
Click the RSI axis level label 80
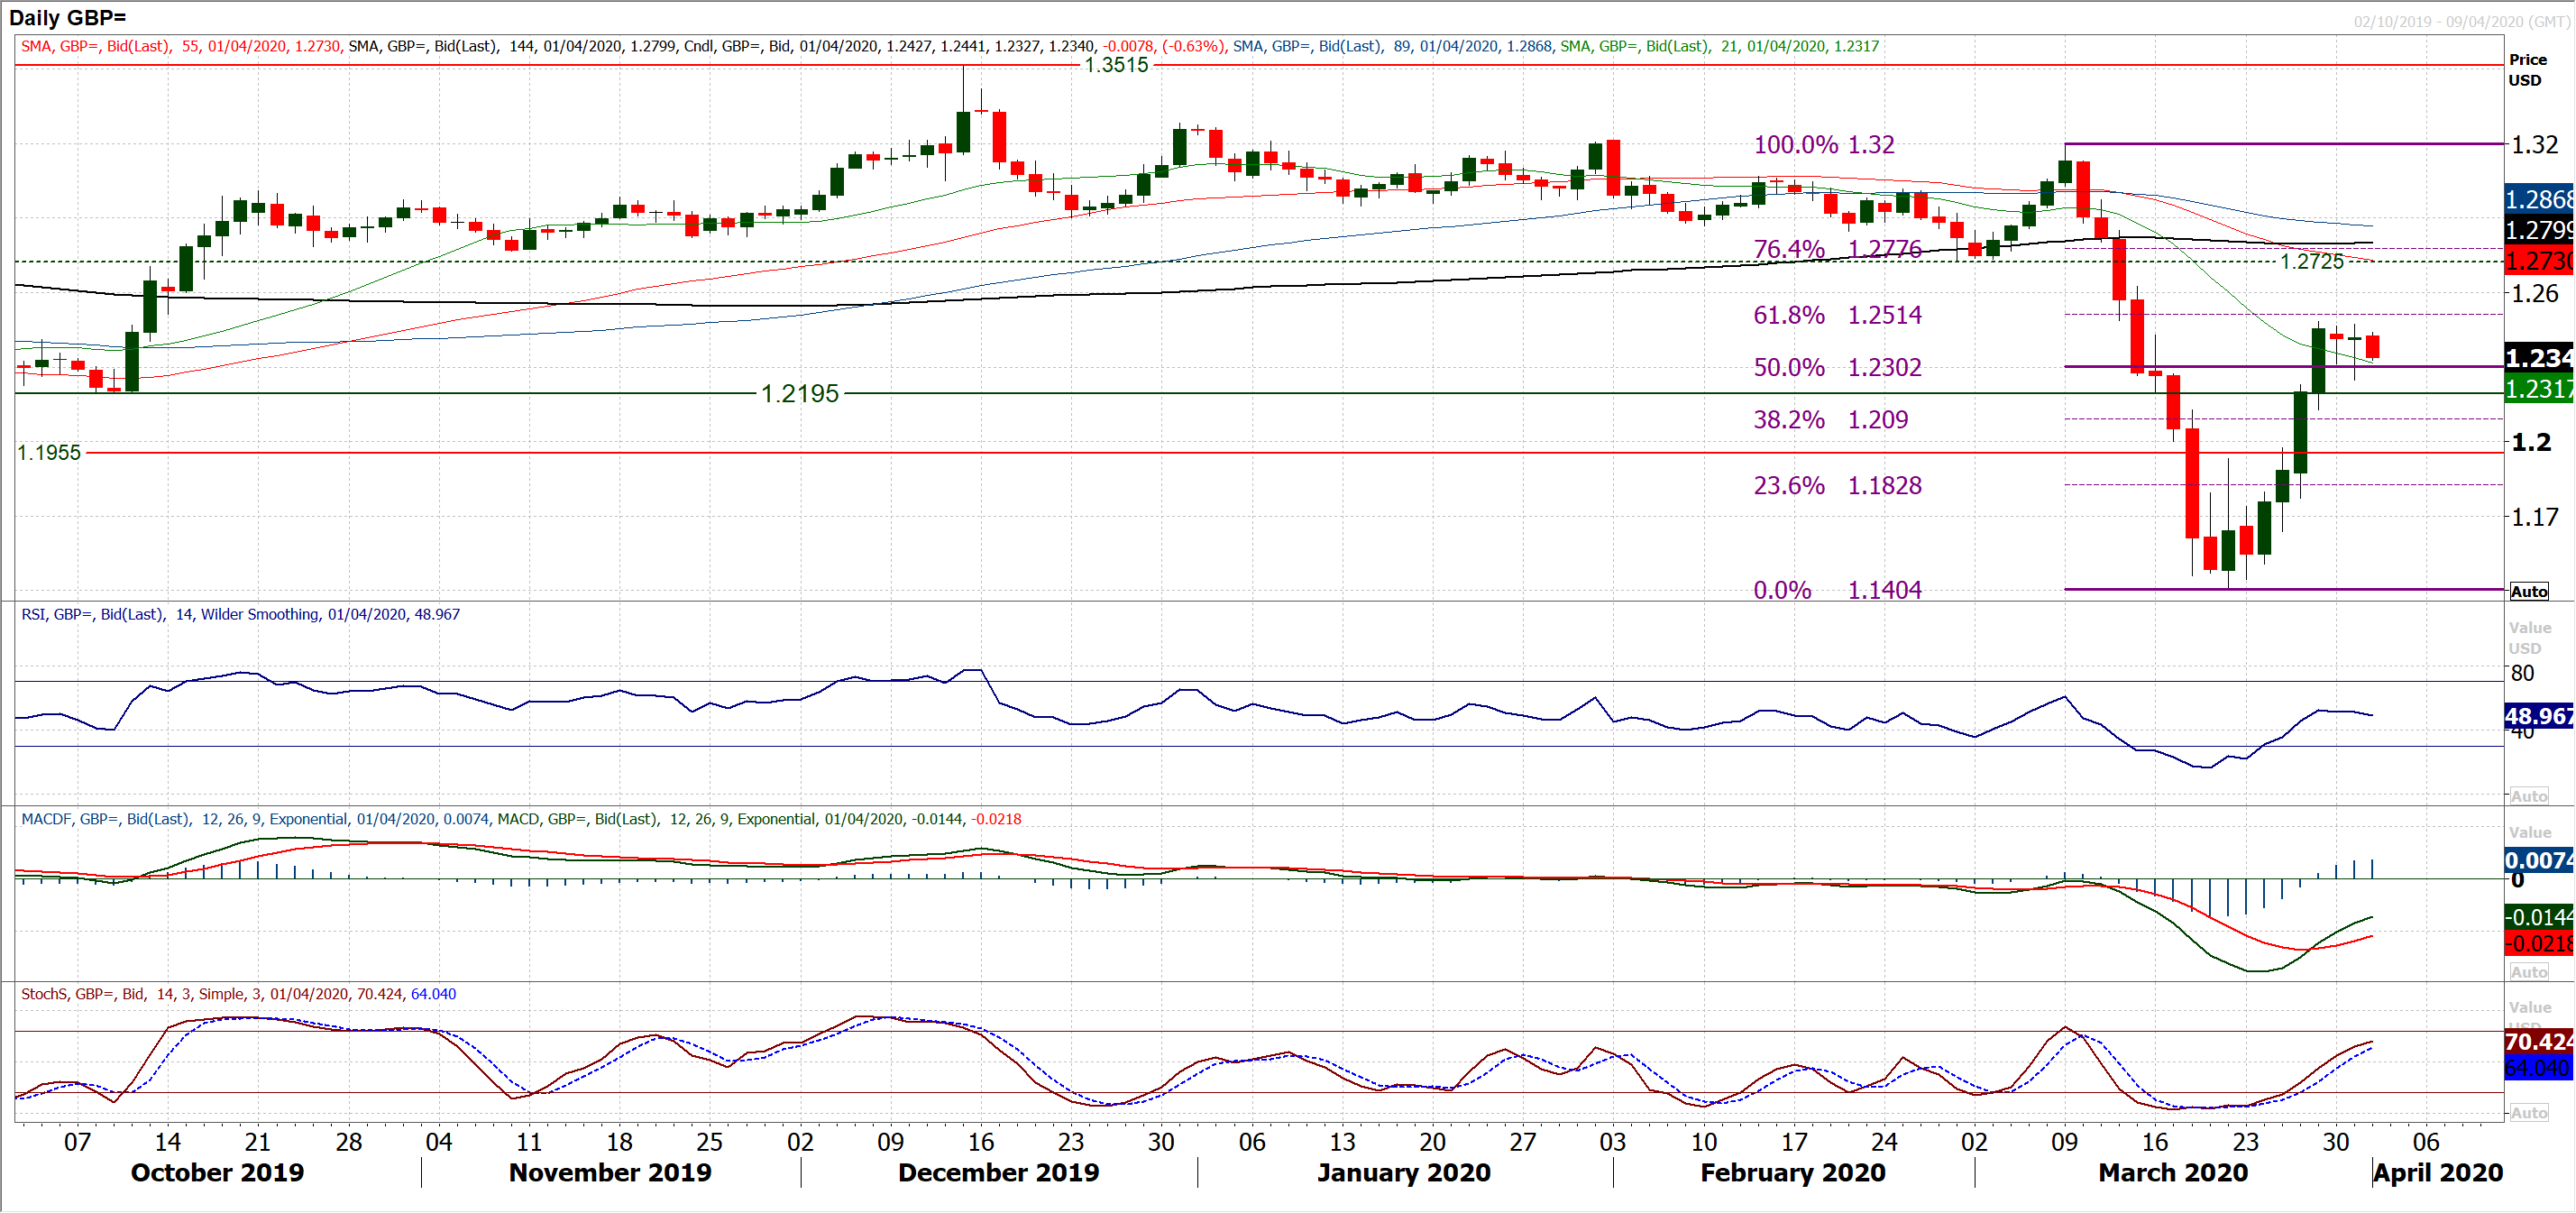[2523, 673]
